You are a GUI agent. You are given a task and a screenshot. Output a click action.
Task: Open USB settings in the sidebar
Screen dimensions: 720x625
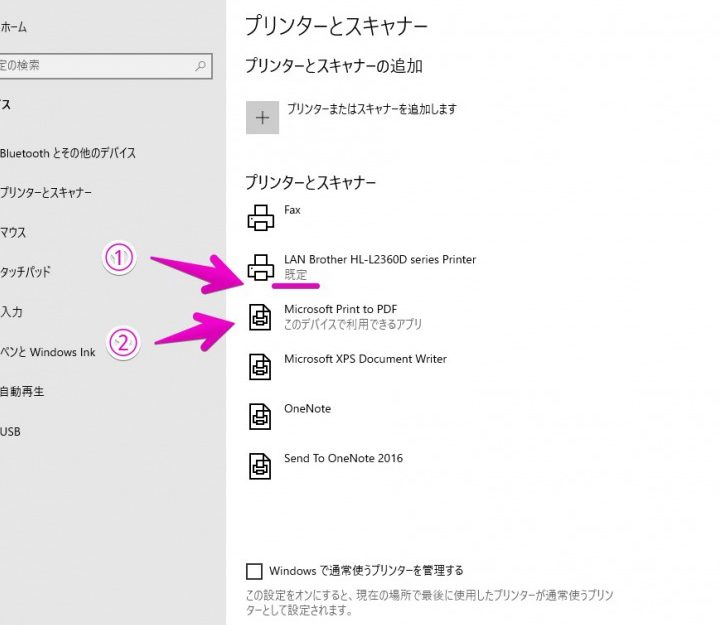point(10,432)
